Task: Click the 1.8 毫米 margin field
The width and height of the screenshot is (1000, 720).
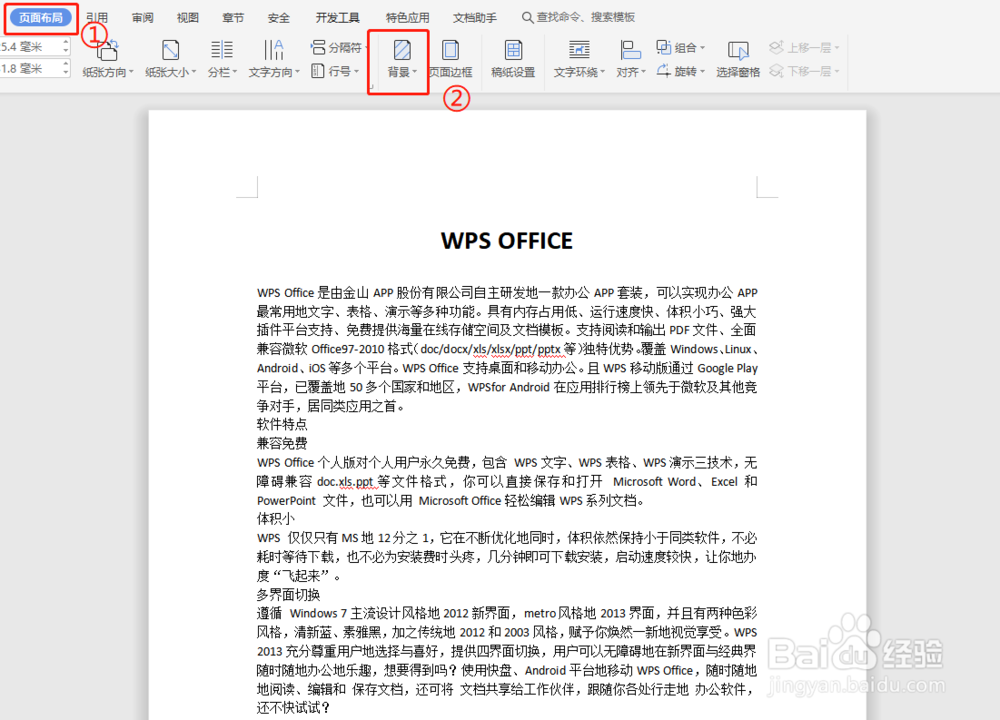Action: click(x=30, y=68)
